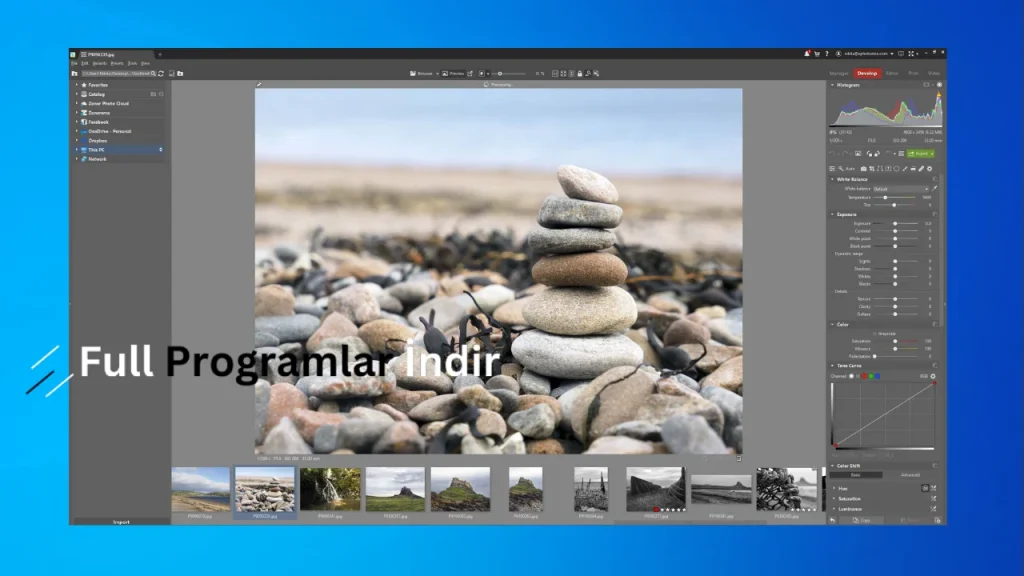Image resolution: width=1024 pixels, height=576 pixels.
Task: Switch Color Shift to Advanced tab
Action: click(x=910, y=475)
